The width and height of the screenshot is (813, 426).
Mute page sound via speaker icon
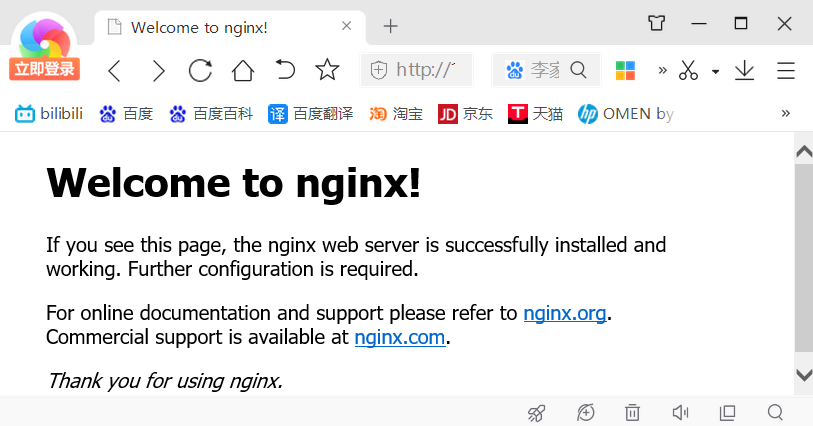click(x=680, y=413)
